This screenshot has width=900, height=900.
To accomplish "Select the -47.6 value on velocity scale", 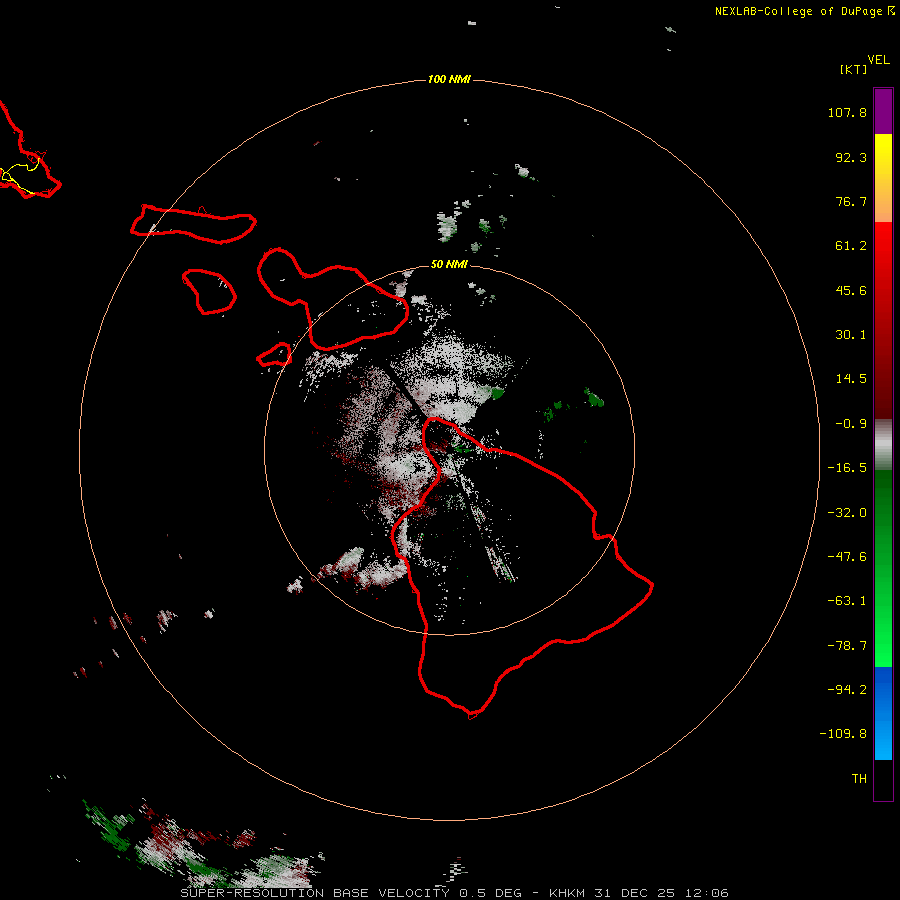I will click(x=847, y=557).
